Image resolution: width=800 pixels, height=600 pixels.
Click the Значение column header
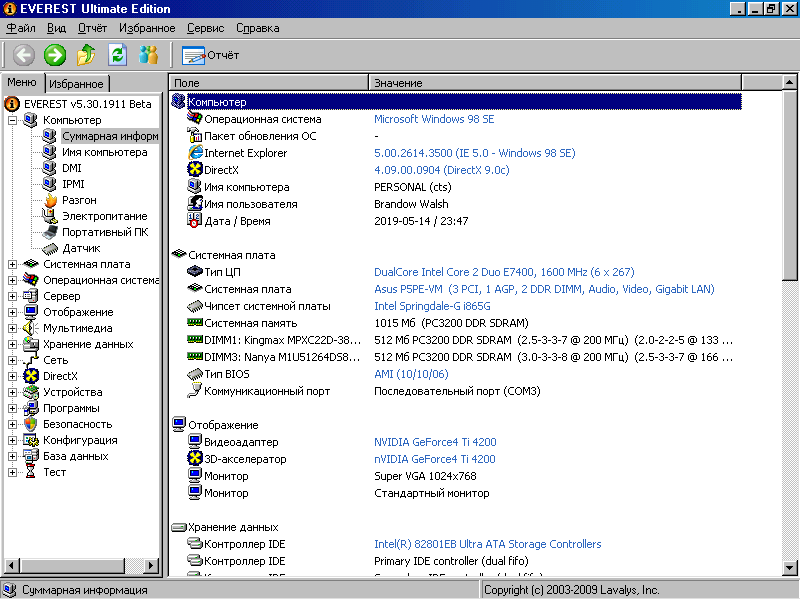point(398,82)
